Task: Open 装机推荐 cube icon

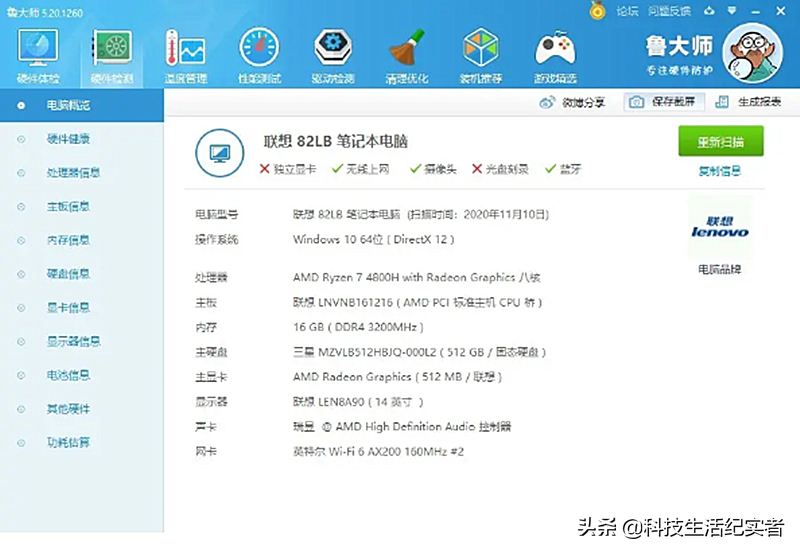Action: click(x=481, y=56)
